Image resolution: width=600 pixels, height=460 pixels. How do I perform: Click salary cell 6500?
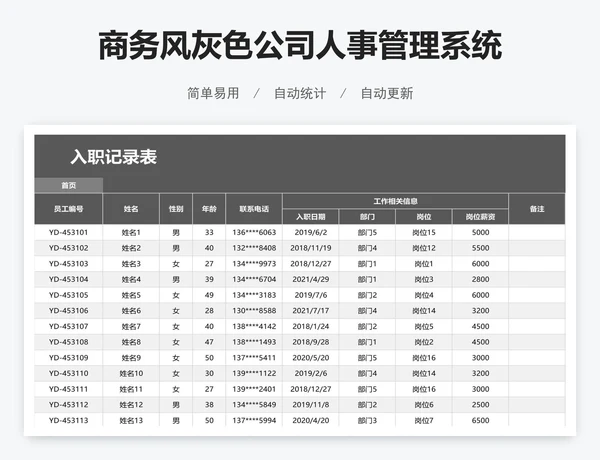[x=480, y=420]
